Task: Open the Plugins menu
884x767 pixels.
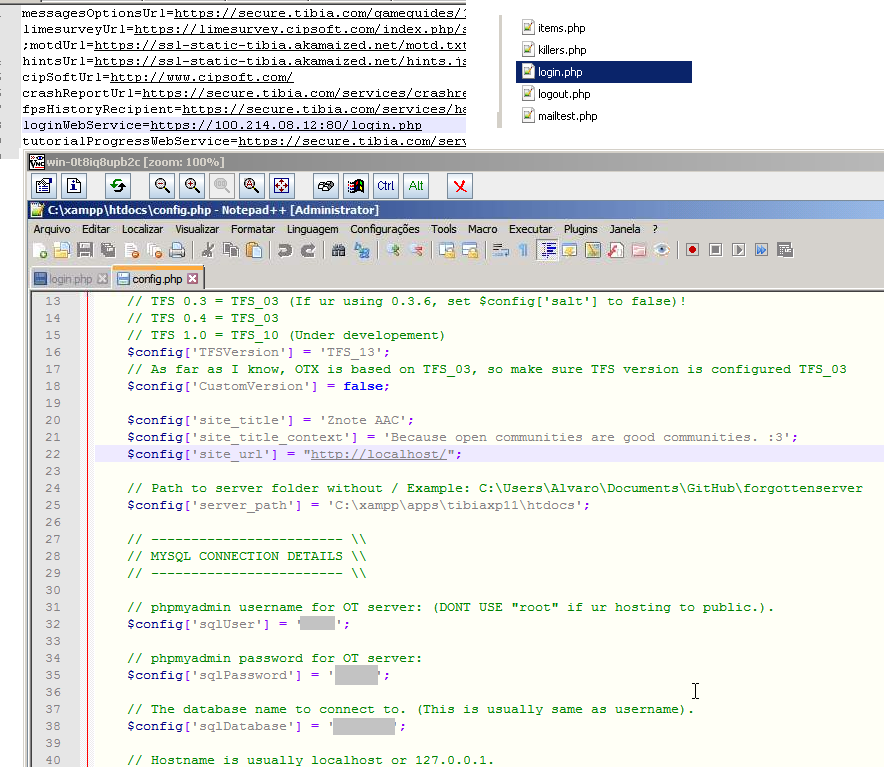Action: tap(581, 230)
